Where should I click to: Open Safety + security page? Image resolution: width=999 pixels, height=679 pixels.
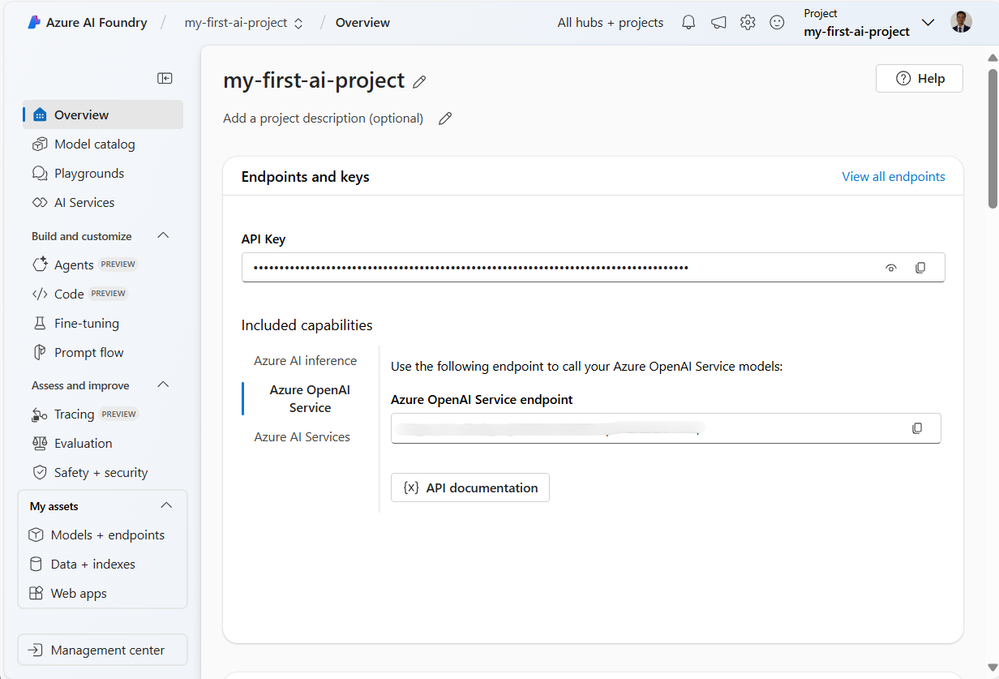pyautogui.click(x=103, y=473)
